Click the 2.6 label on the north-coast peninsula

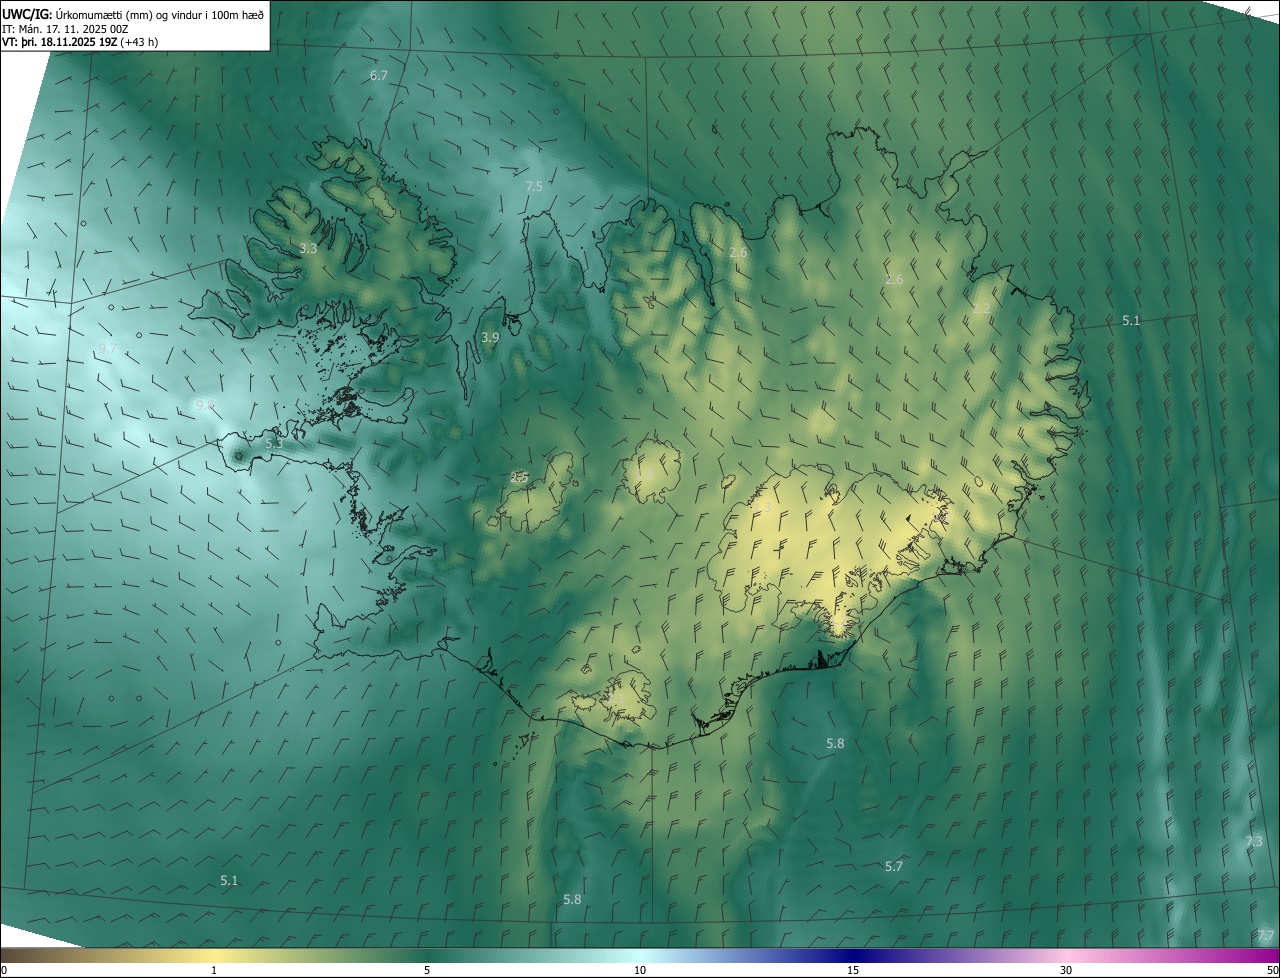[738, 253]
